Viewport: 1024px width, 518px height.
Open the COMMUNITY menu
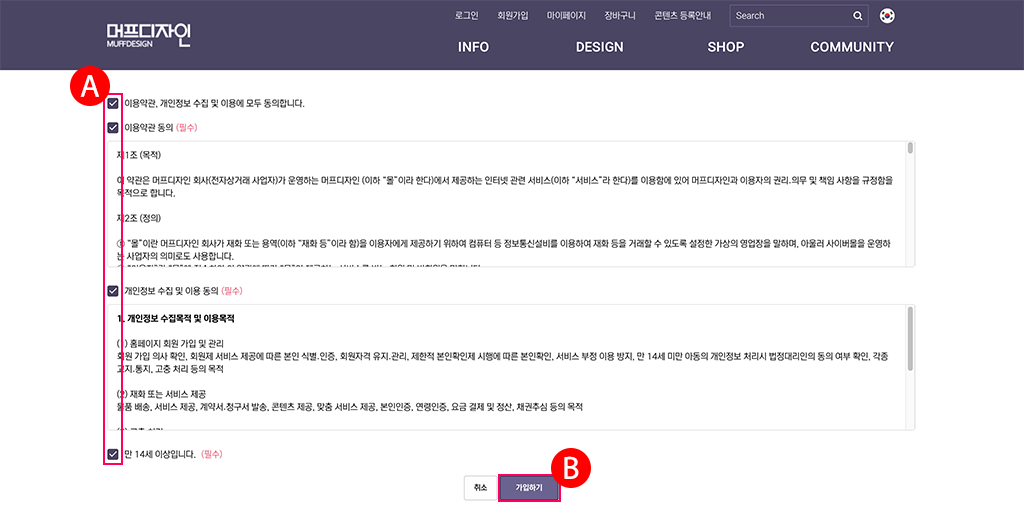(x=852, y=47)
